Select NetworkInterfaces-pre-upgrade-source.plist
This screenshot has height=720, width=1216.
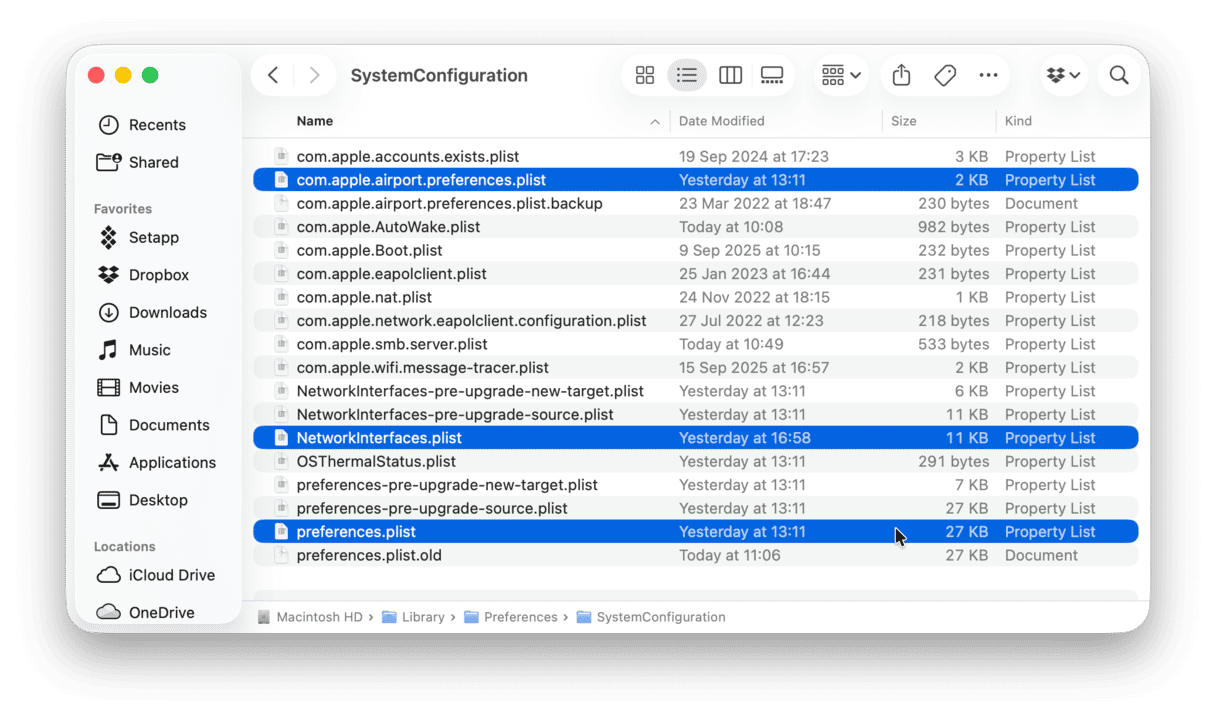pyautogui.click(x=695, y=414)
